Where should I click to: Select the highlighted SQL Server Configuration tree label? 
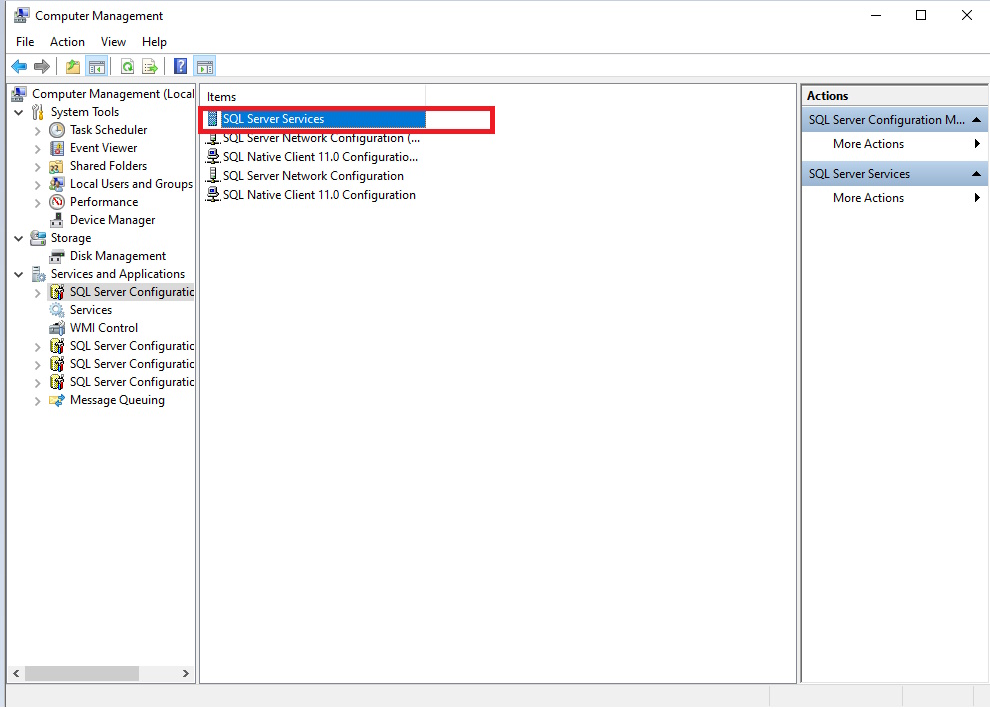coord(131,292)
